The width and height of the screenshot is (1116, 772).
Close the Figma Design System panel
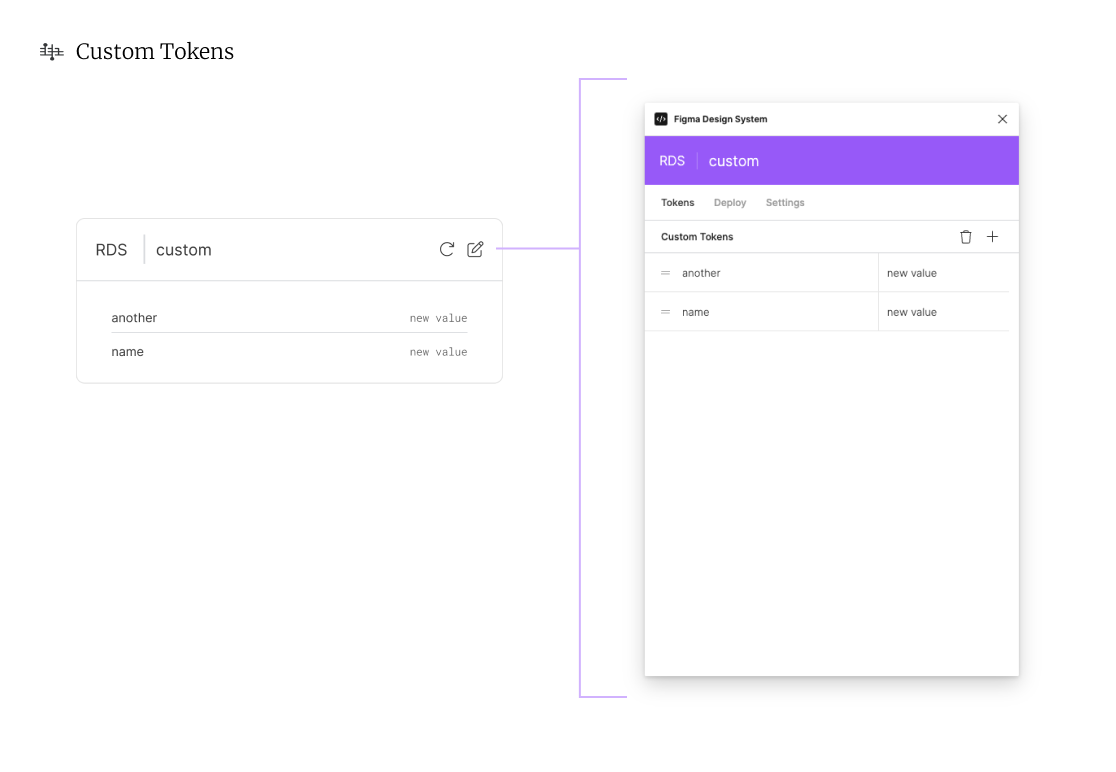[1002, 119]
